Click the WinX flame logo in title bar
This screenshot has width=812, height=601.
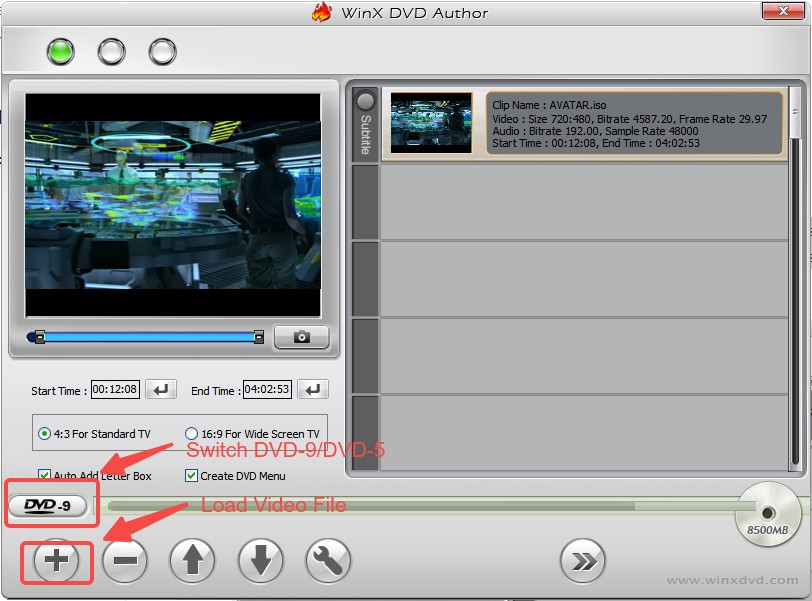click(x=324, y=12)
